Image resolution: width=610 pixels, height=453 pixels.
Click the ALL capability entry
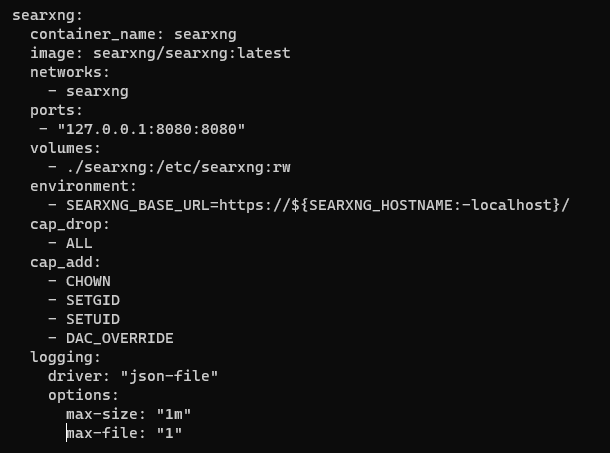pos(79,243)
